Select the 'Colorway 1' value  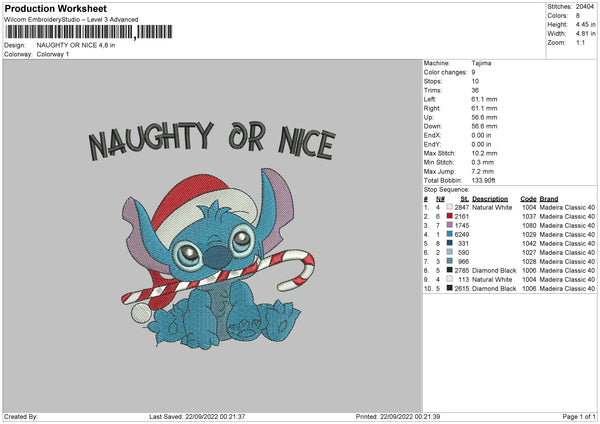53,54
